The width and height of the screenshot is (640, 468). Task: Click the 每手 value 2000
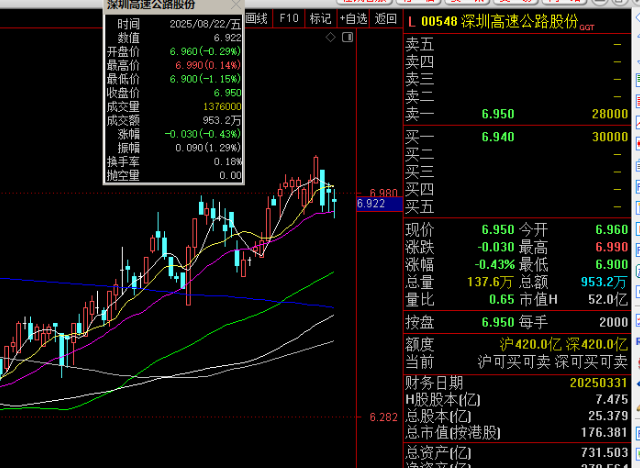pos(613,322)
